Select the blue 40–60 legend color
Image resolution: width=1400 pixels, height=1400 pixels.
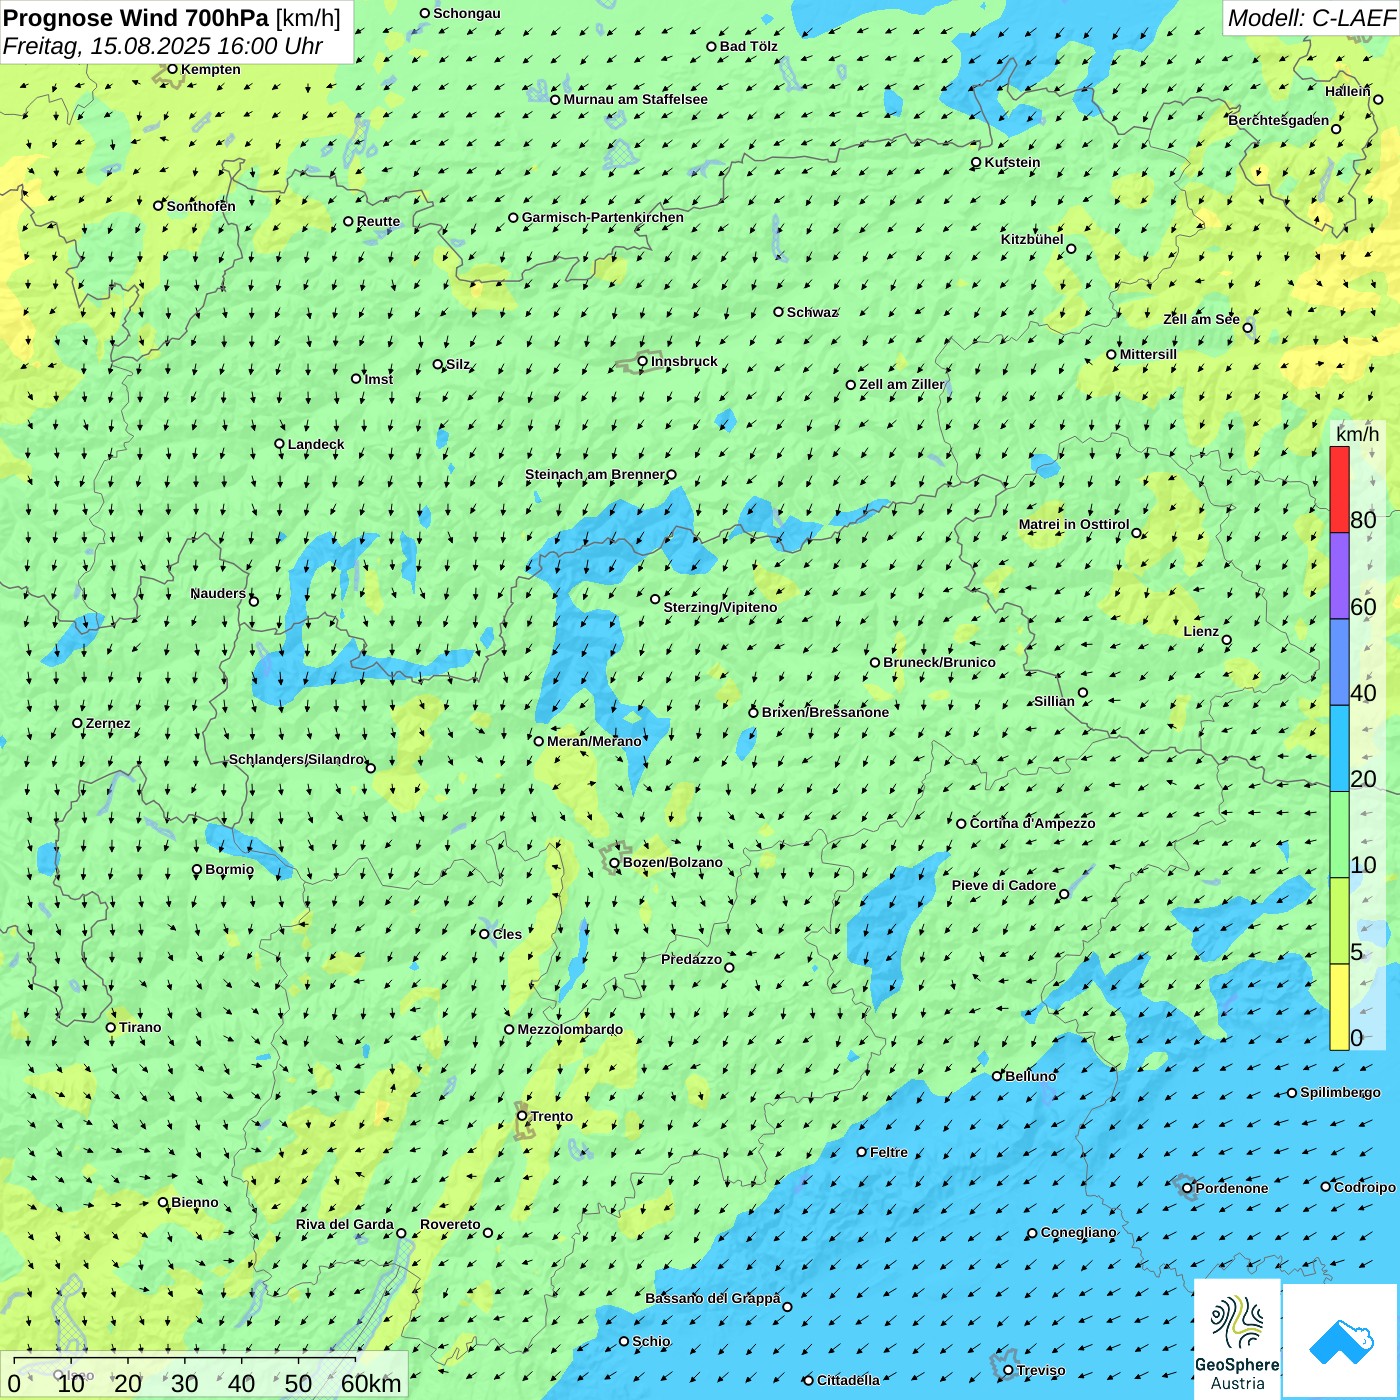point(1339,662)
